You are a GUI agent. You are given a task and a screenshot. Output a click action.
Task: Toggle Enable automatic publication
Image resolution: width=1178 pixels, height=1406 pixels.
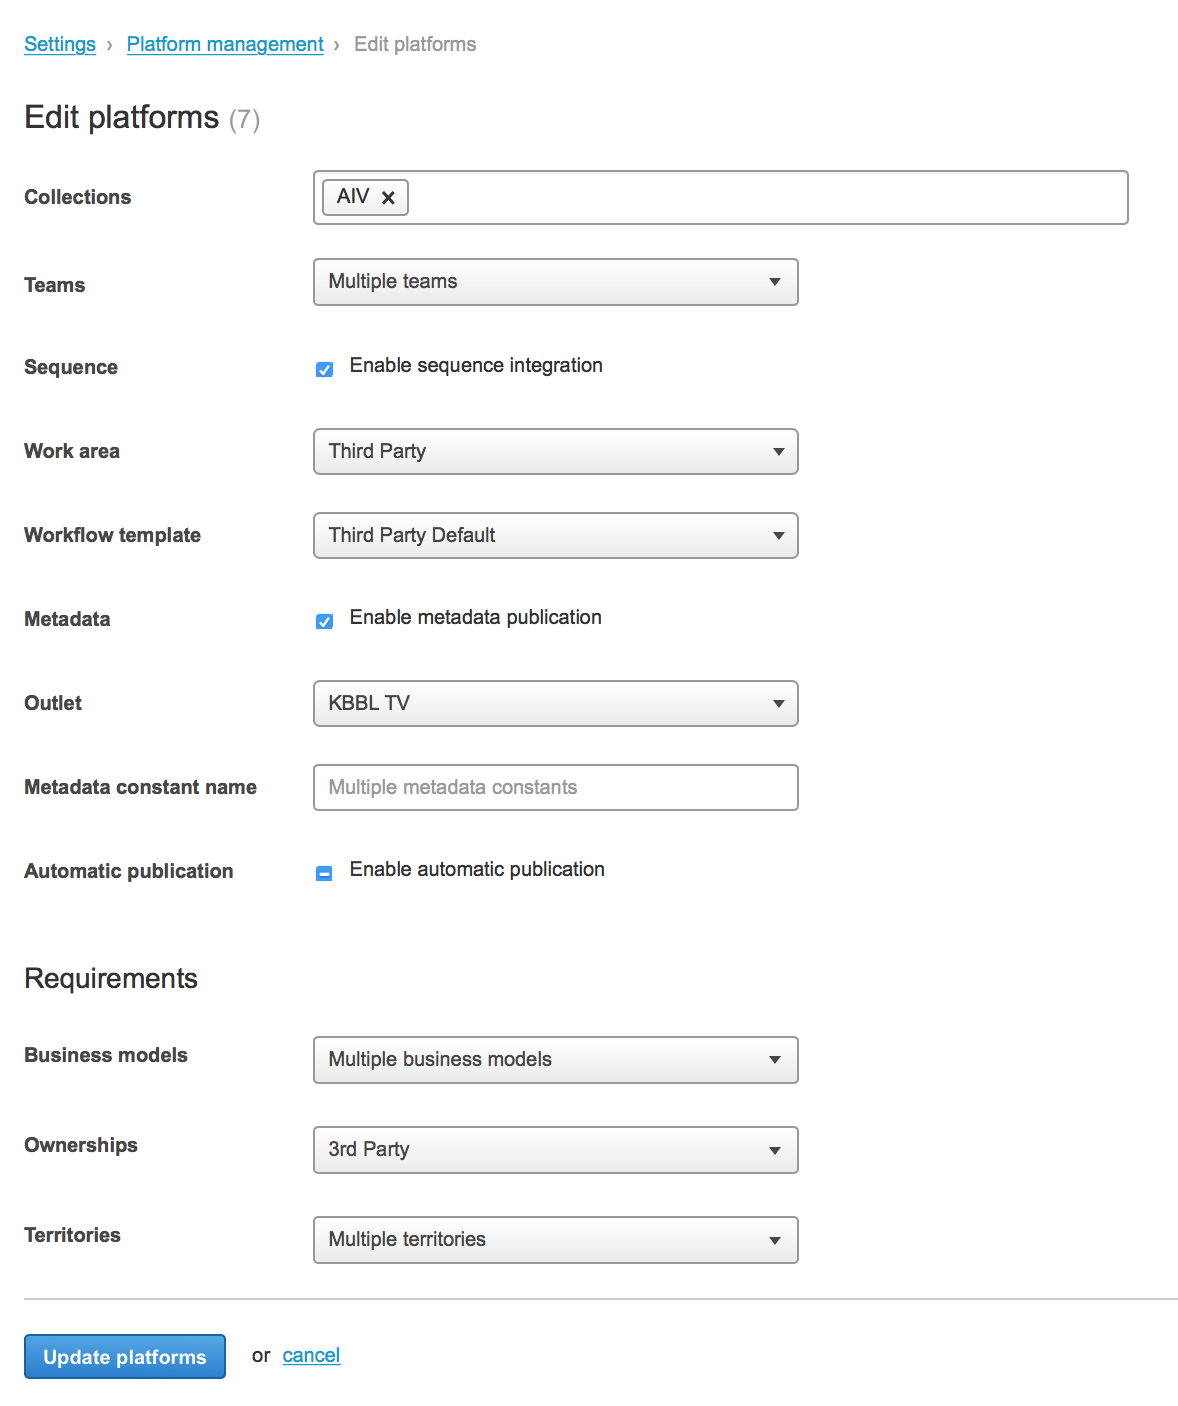[324, 873]
